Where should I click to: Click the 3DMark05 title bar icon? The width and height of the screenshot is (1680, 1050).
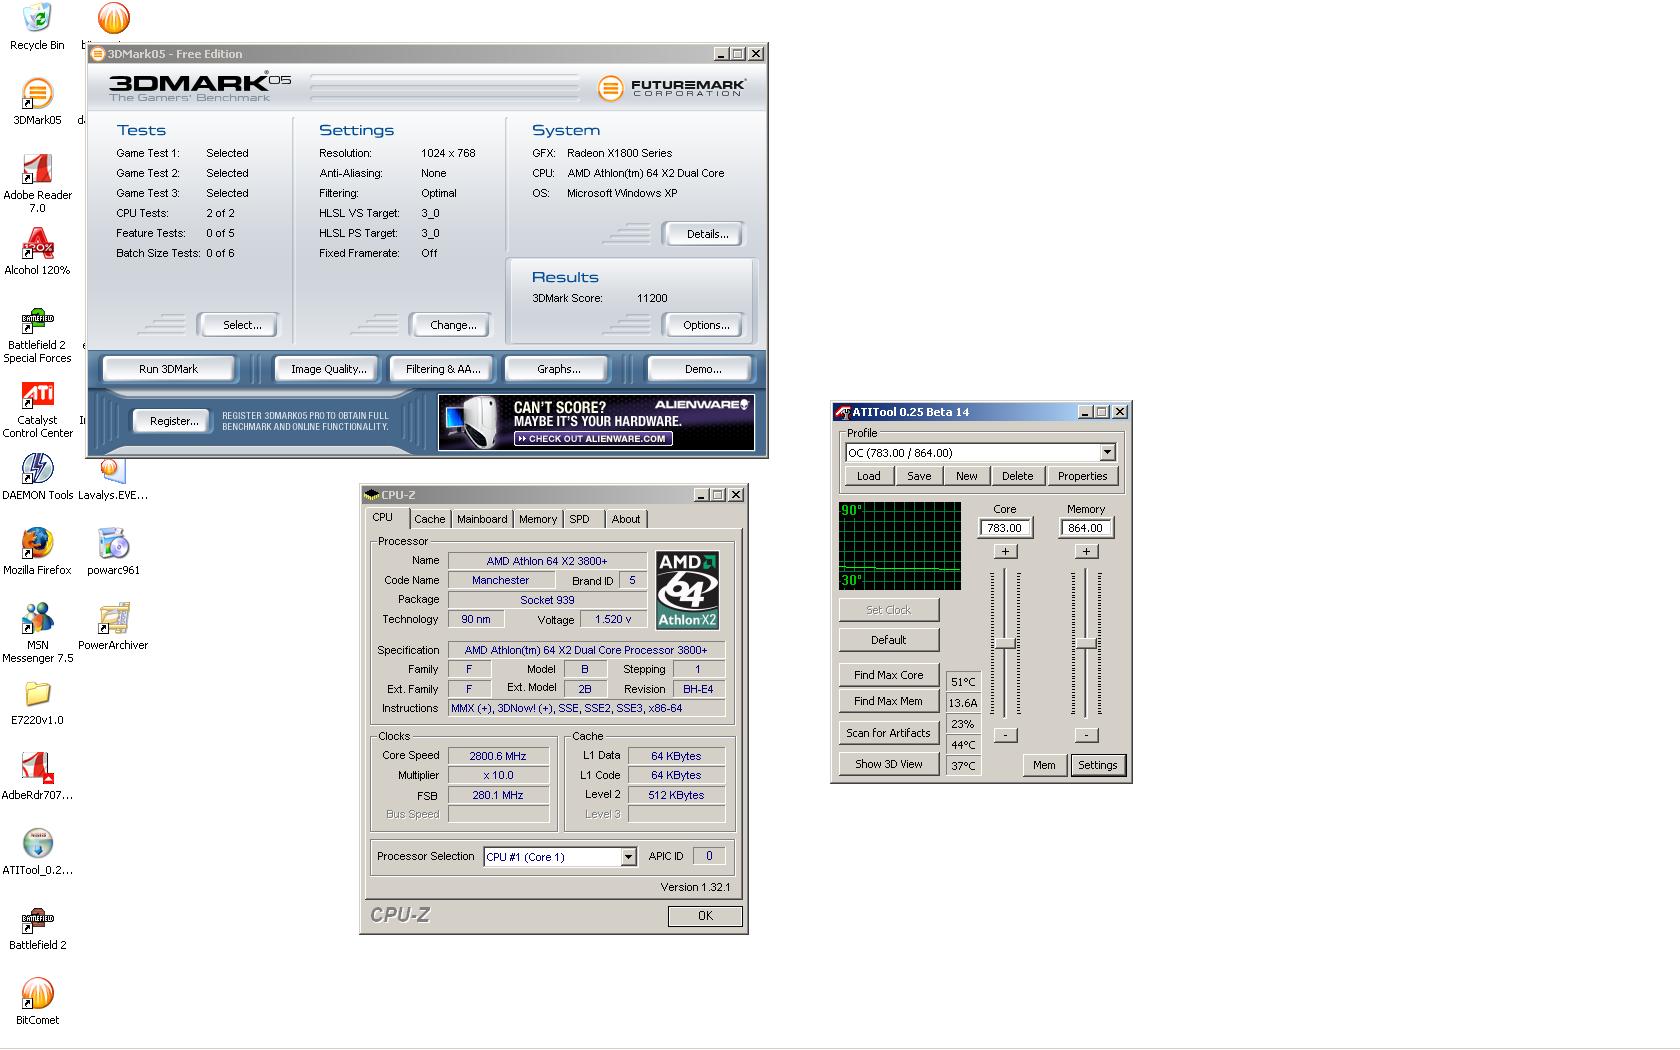[x=98, y=54]
